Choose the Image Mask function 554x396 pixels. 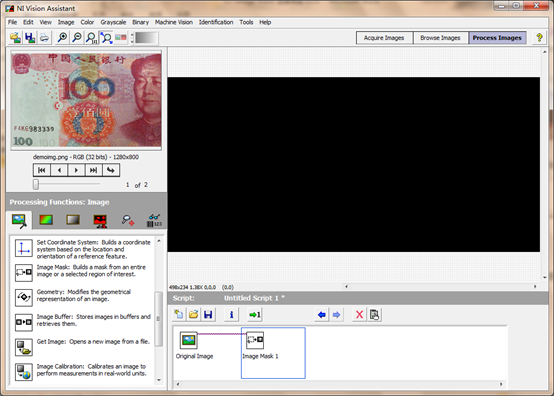coord(84,272)
